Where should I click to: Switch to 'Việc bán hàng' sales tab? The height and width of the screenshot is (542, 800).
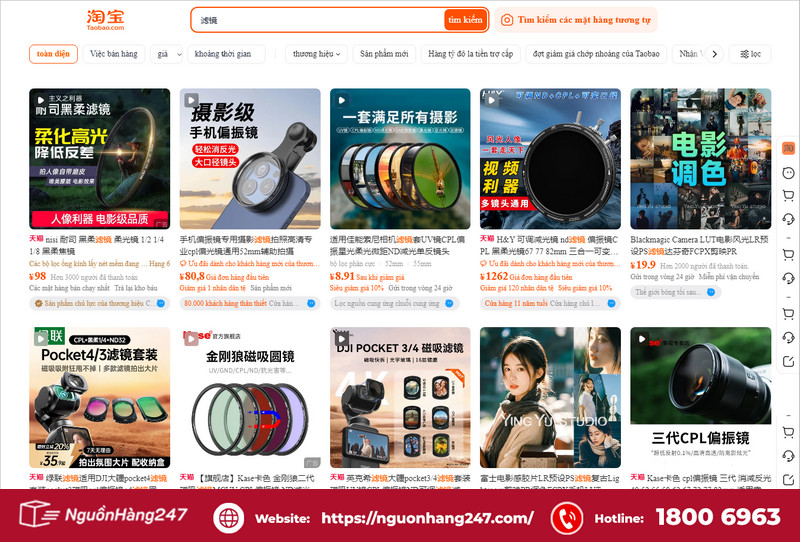pos(114,54)
